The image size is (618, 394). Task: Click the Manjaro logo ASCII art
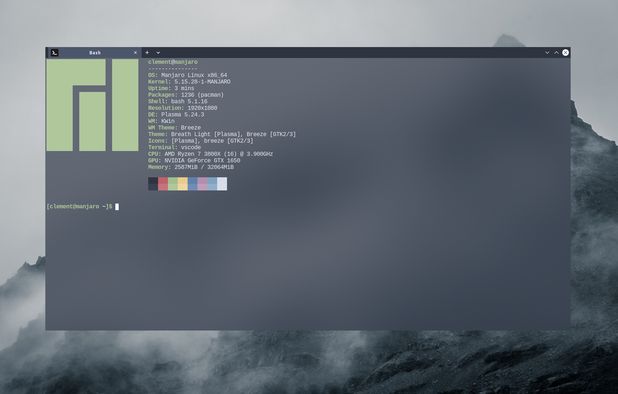pos(92,105)
